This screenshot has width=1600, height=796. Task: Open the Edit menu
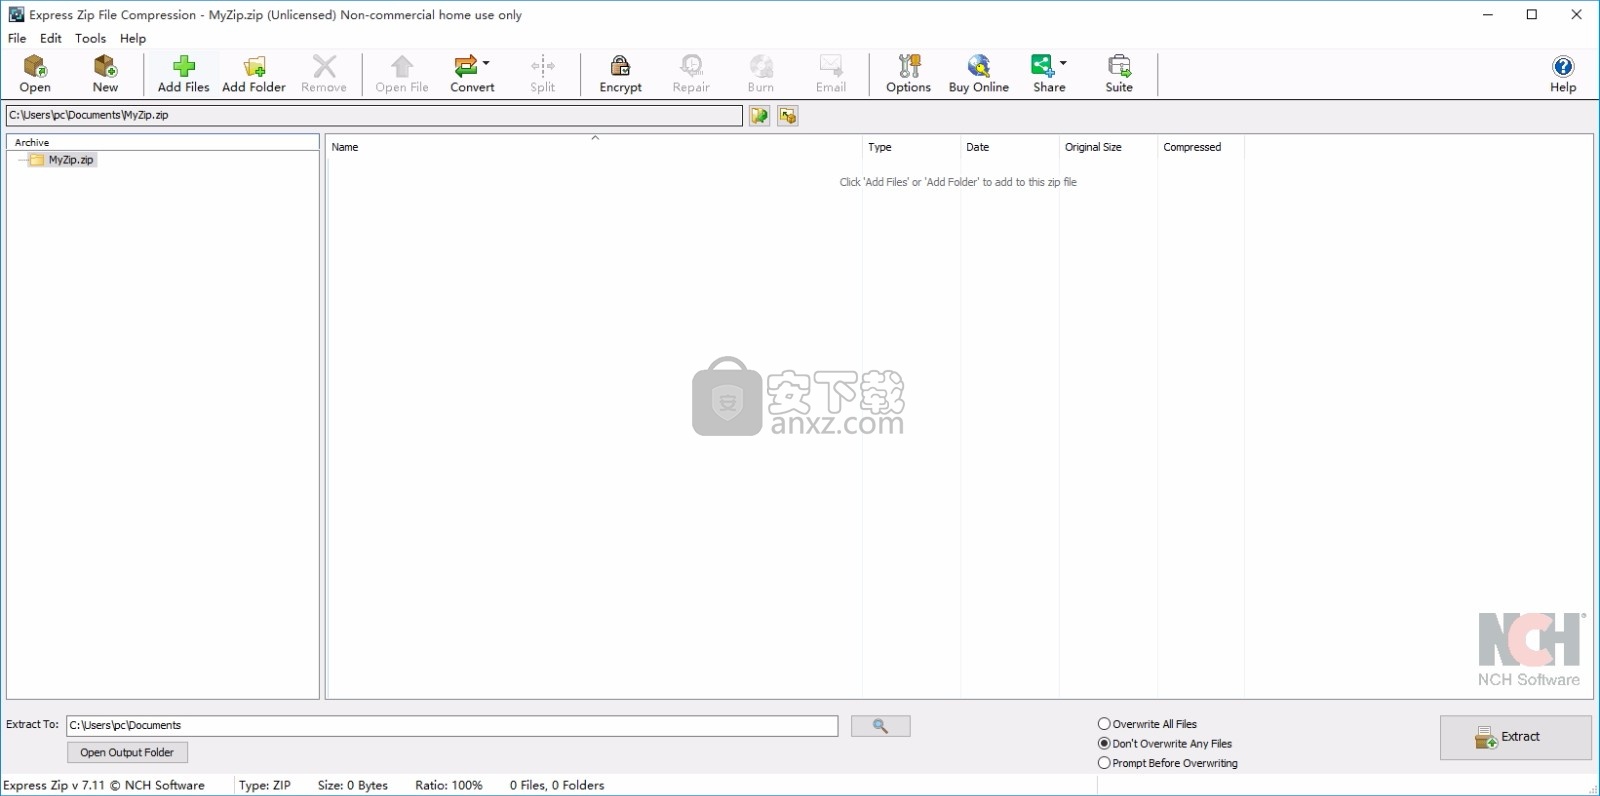point(51,38)
